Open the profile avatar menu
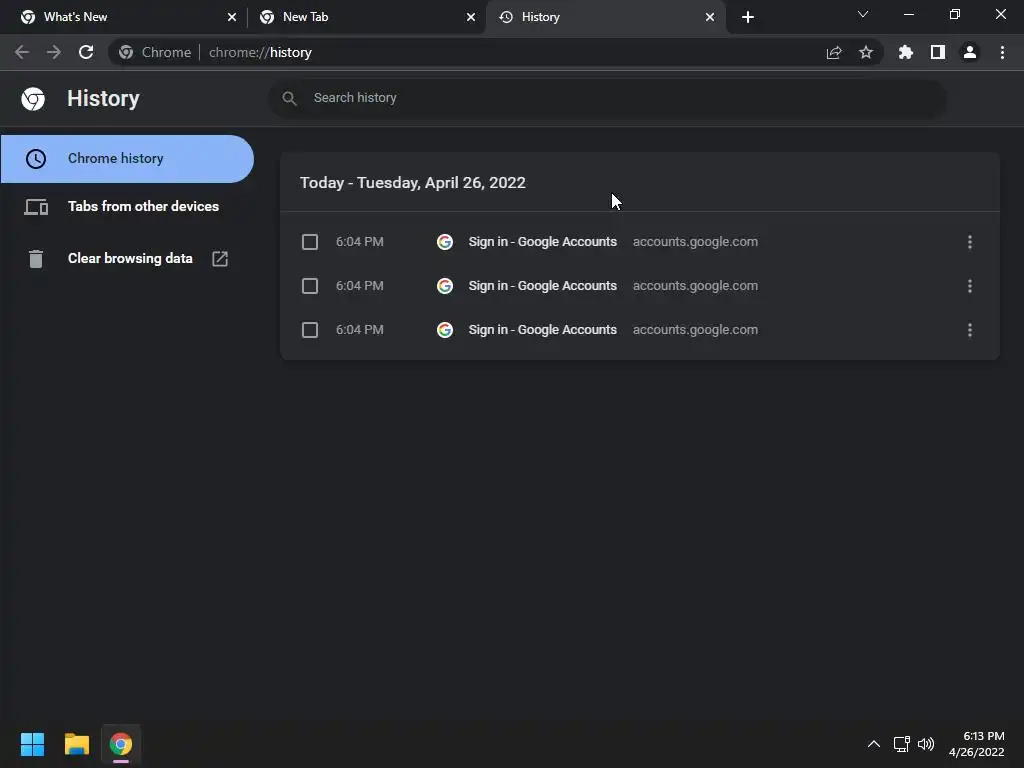The width and height of the screenshot is (1024, 768). (x=969, y=52)
